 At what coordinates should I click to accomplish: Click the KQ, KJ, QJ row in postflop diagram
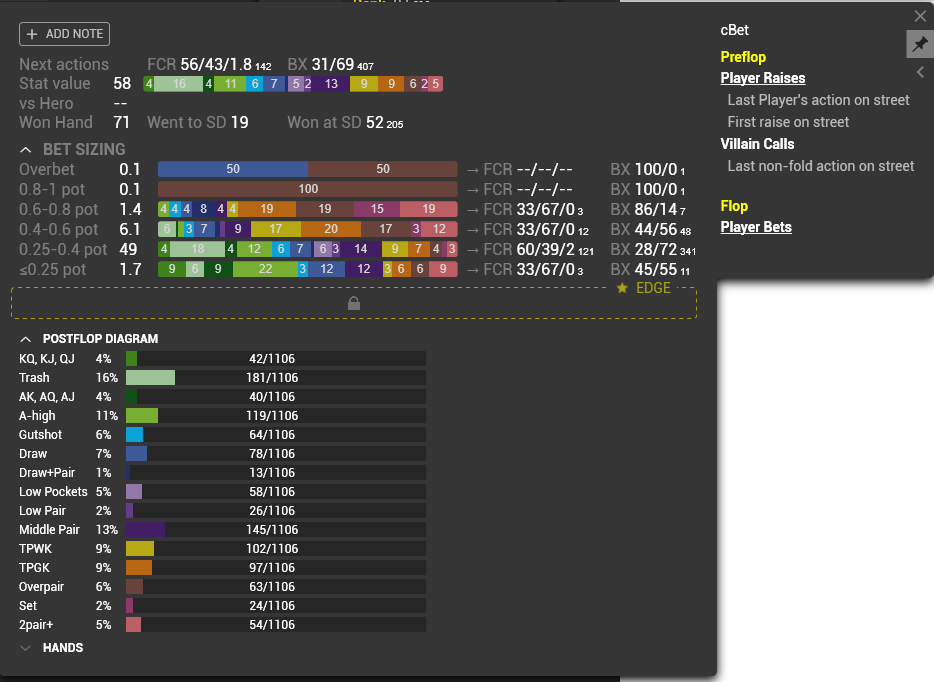pyautogui.click(x=222, y=359)
